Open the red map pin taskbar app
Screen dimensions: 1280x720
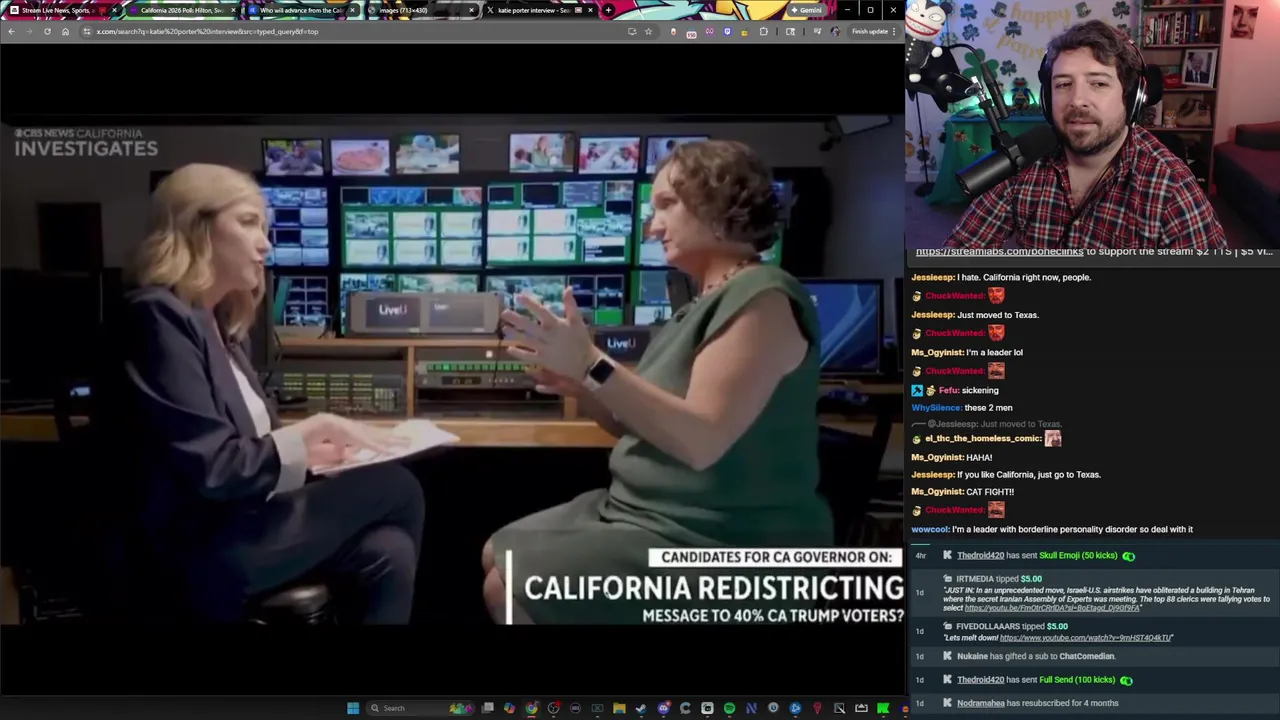pyautogui.click(x=817, y=708)
